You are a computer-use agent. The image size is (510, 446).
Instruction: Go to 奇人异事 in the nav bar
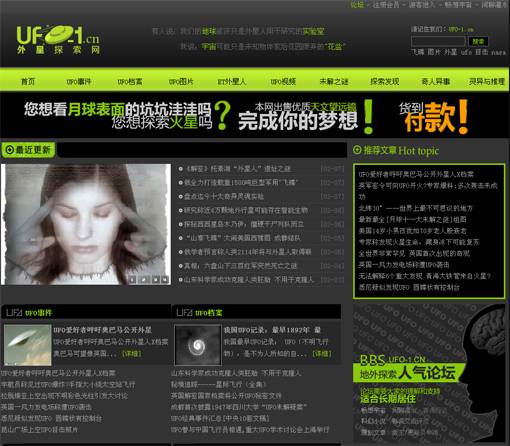coord(436,81)
